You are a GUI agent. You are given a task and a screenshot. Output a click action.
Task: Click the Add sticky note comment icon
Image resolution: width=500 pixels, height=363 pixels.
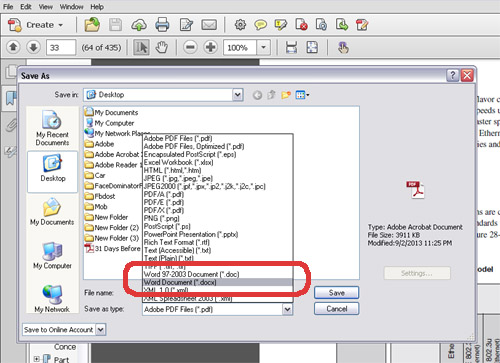click(260, 25)
